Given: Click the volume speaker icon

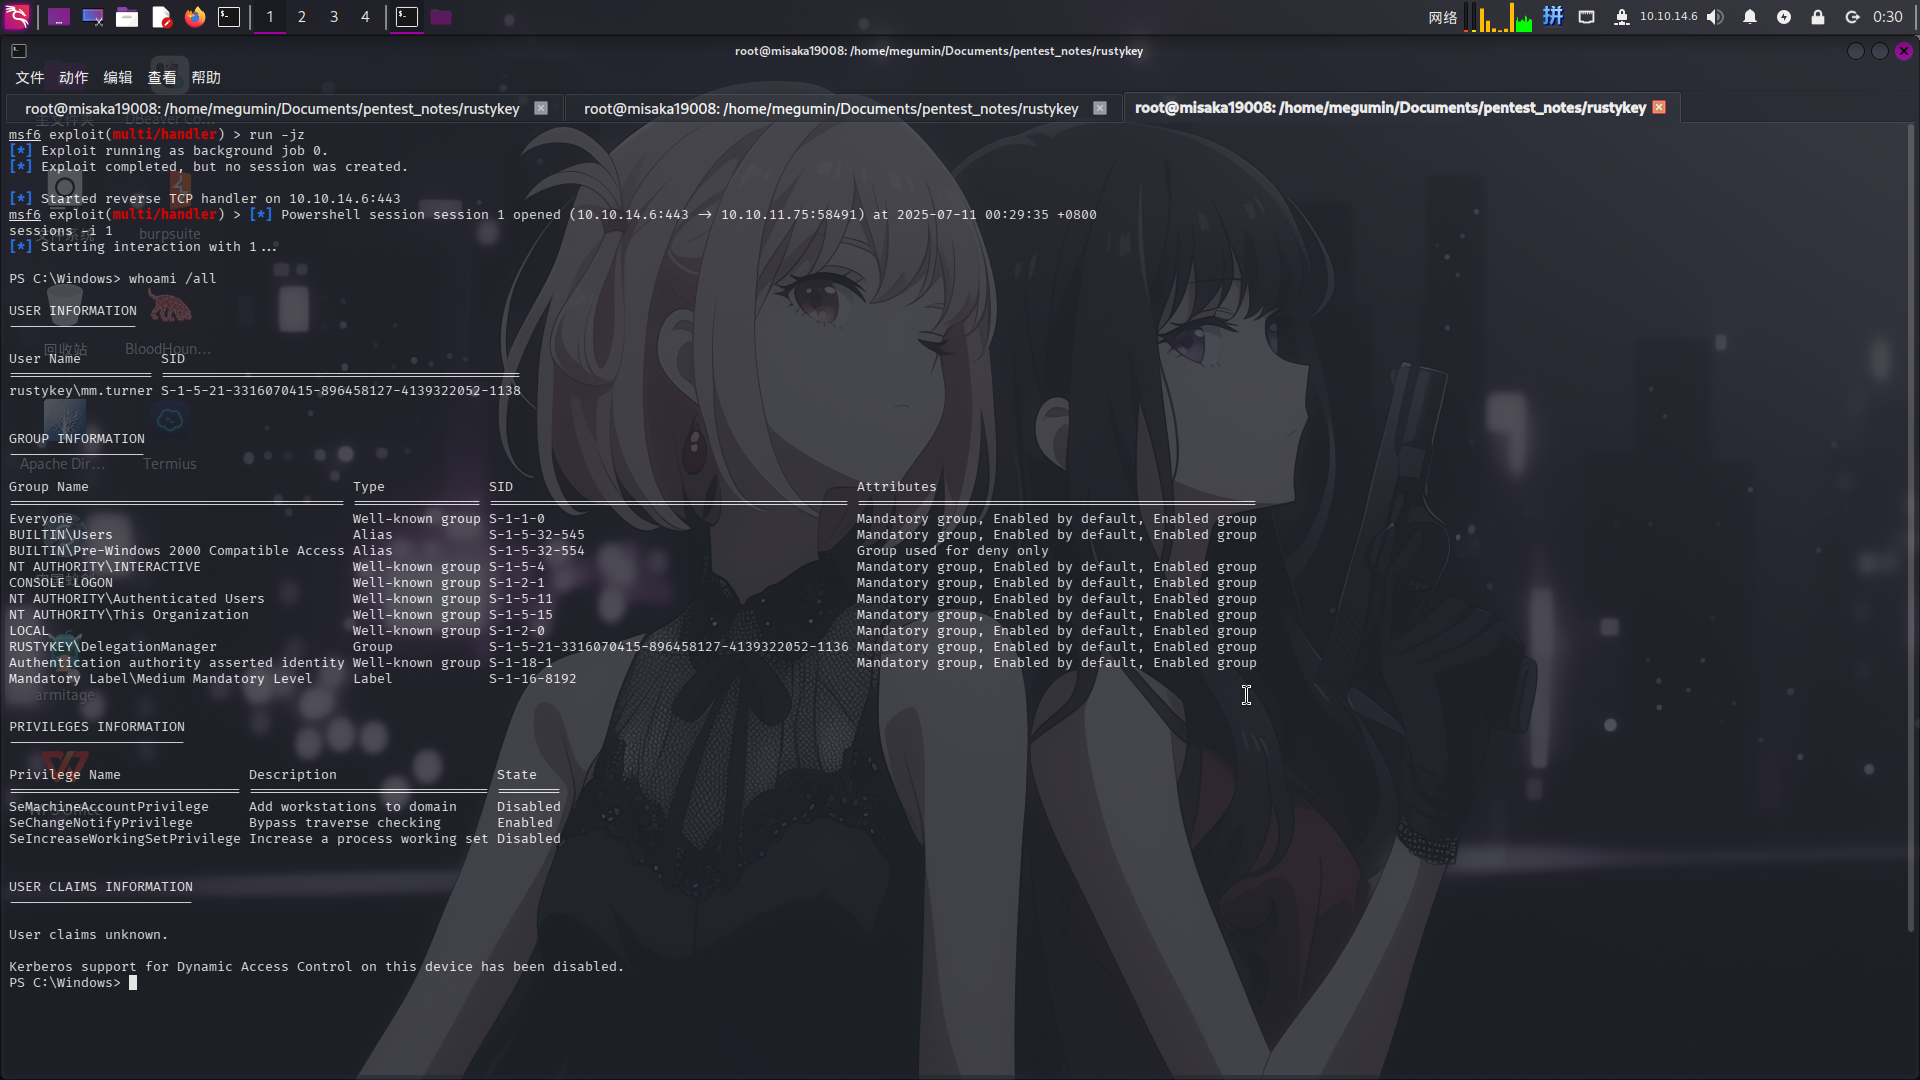Looking at the screenshot, I should point(1715,17).
